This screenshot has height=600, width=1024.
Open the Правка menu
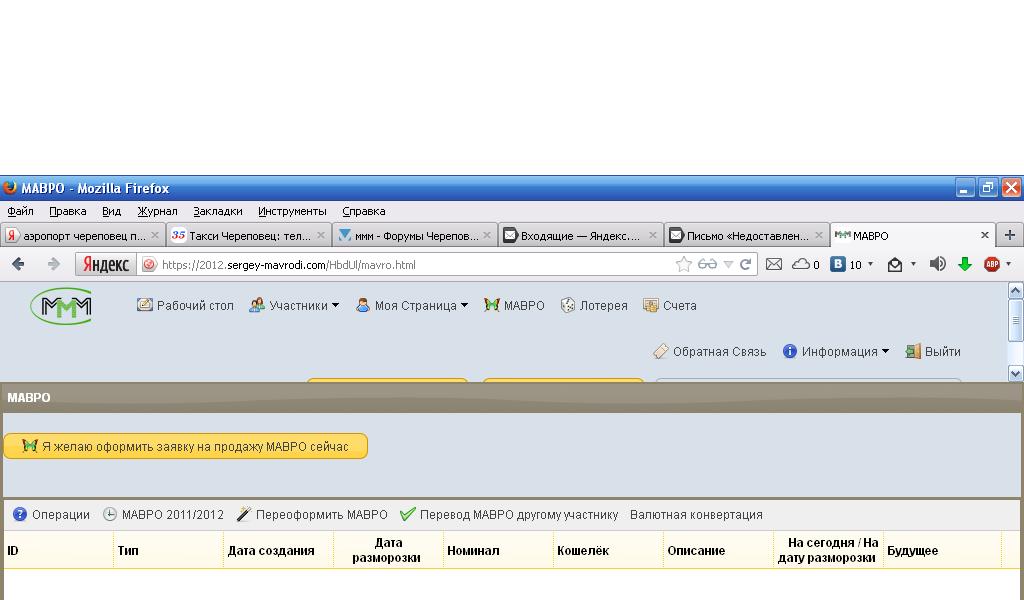(x=67, y=211)
